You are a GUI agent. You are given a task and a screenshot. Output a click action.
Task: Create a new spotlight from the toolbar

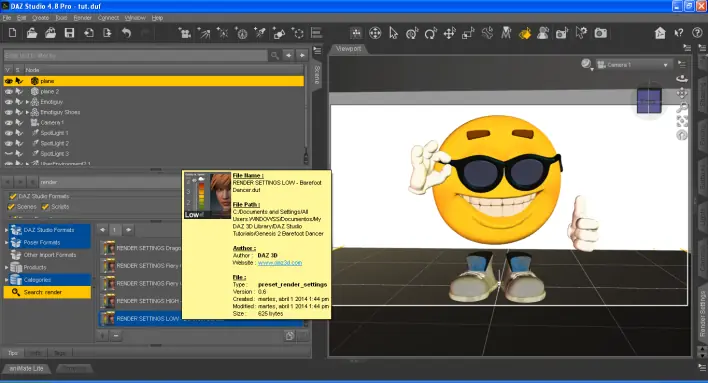(x=260, y=33)
